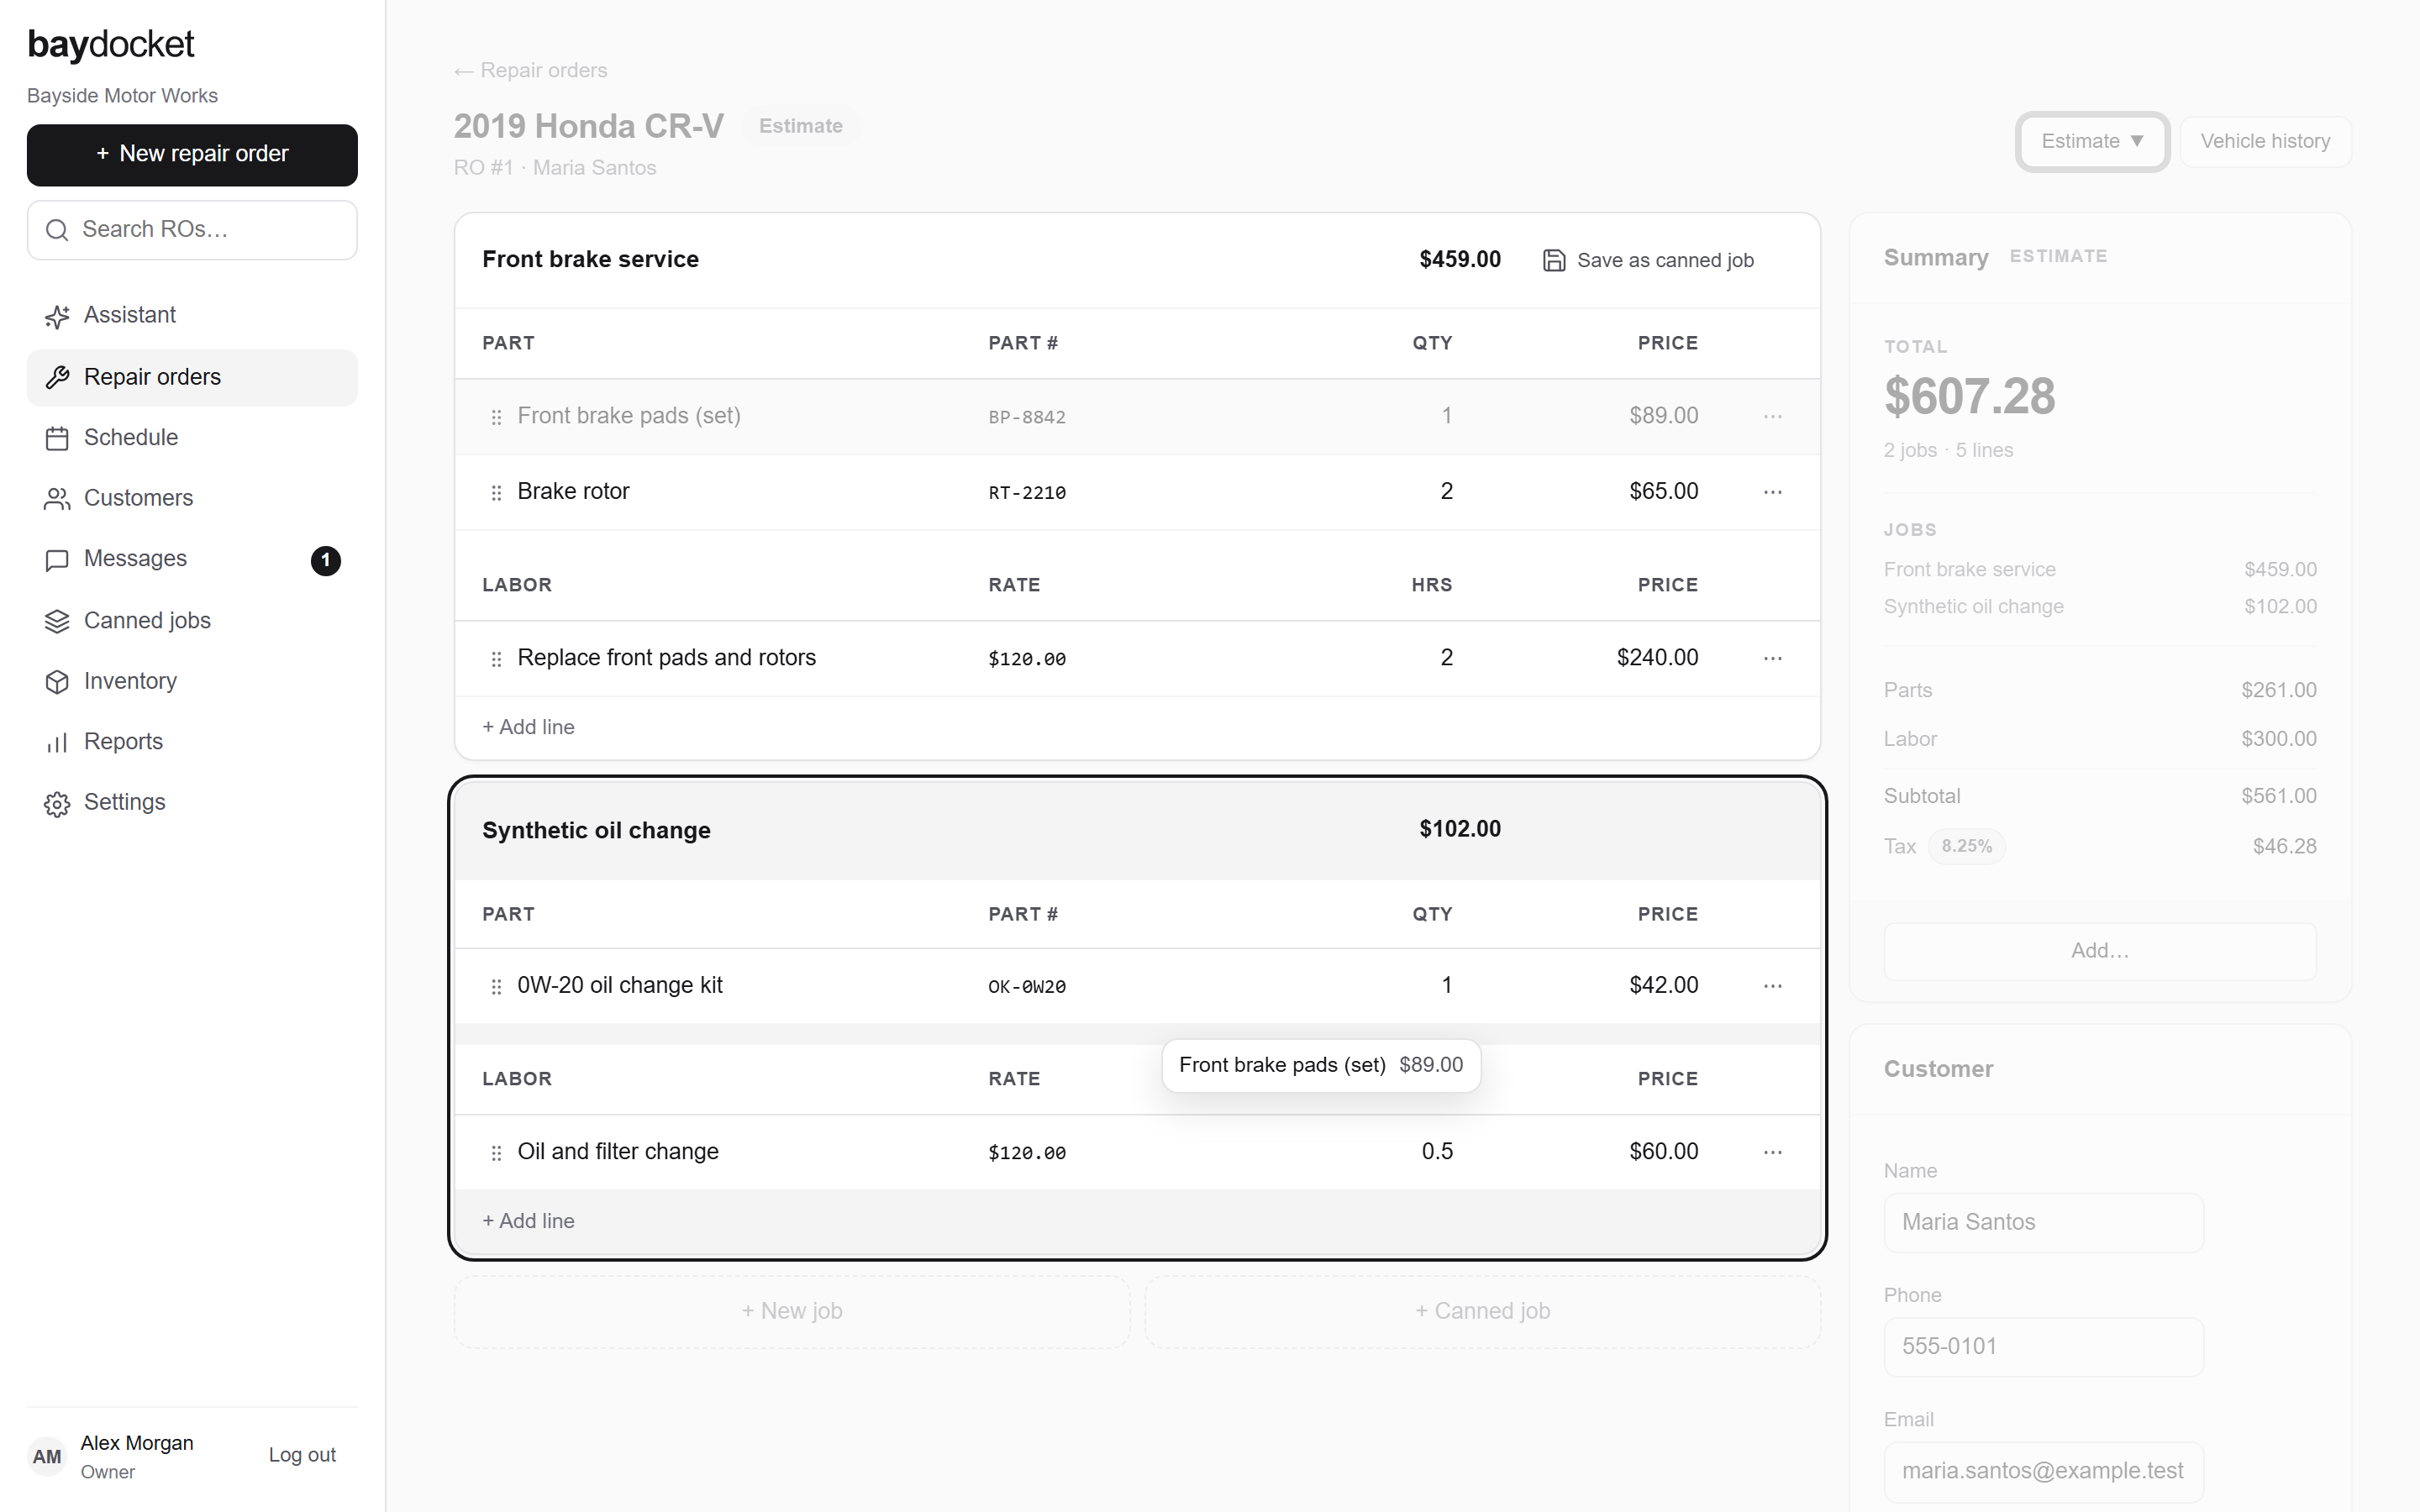Click drag handle for 0W-20 oil change kit
The width and height of the screenshot is (2420, 1512).
click(496, 987)
